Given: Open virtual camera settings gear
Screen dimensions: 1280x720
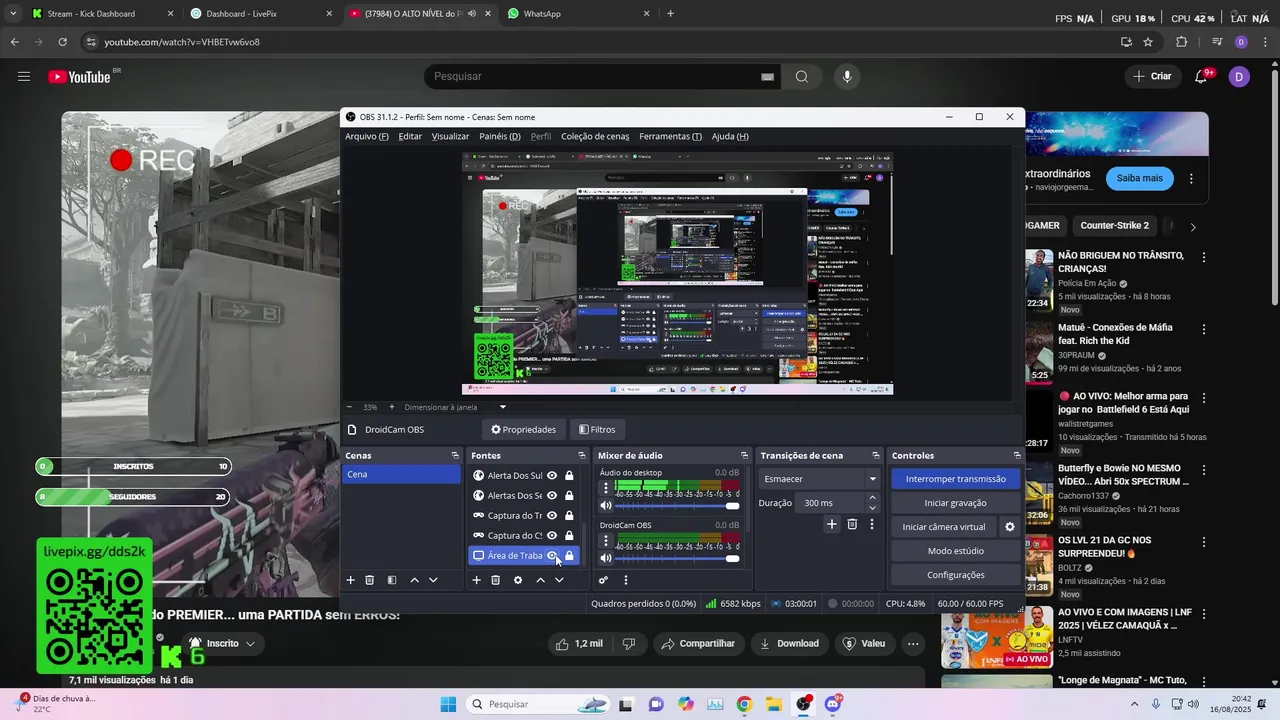Looking at the screenshot, I should pyautogui.click(x=1009, y=527).
